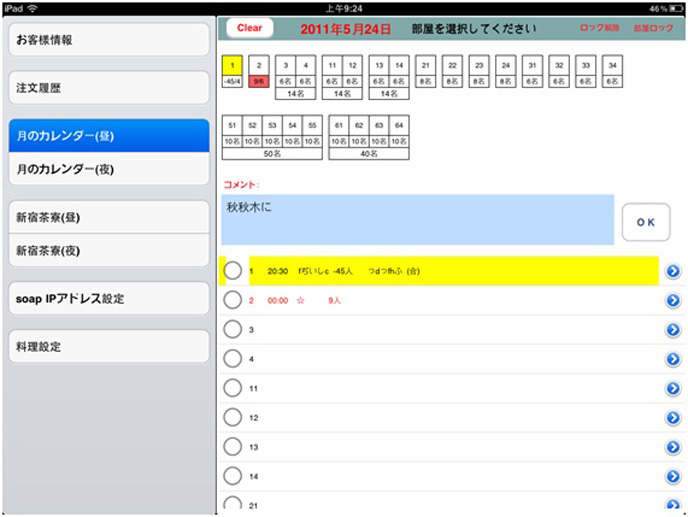Open 月のカレンダー(夜) in the sidebar
Screen dimensions: 688x517
coord(108,170)
